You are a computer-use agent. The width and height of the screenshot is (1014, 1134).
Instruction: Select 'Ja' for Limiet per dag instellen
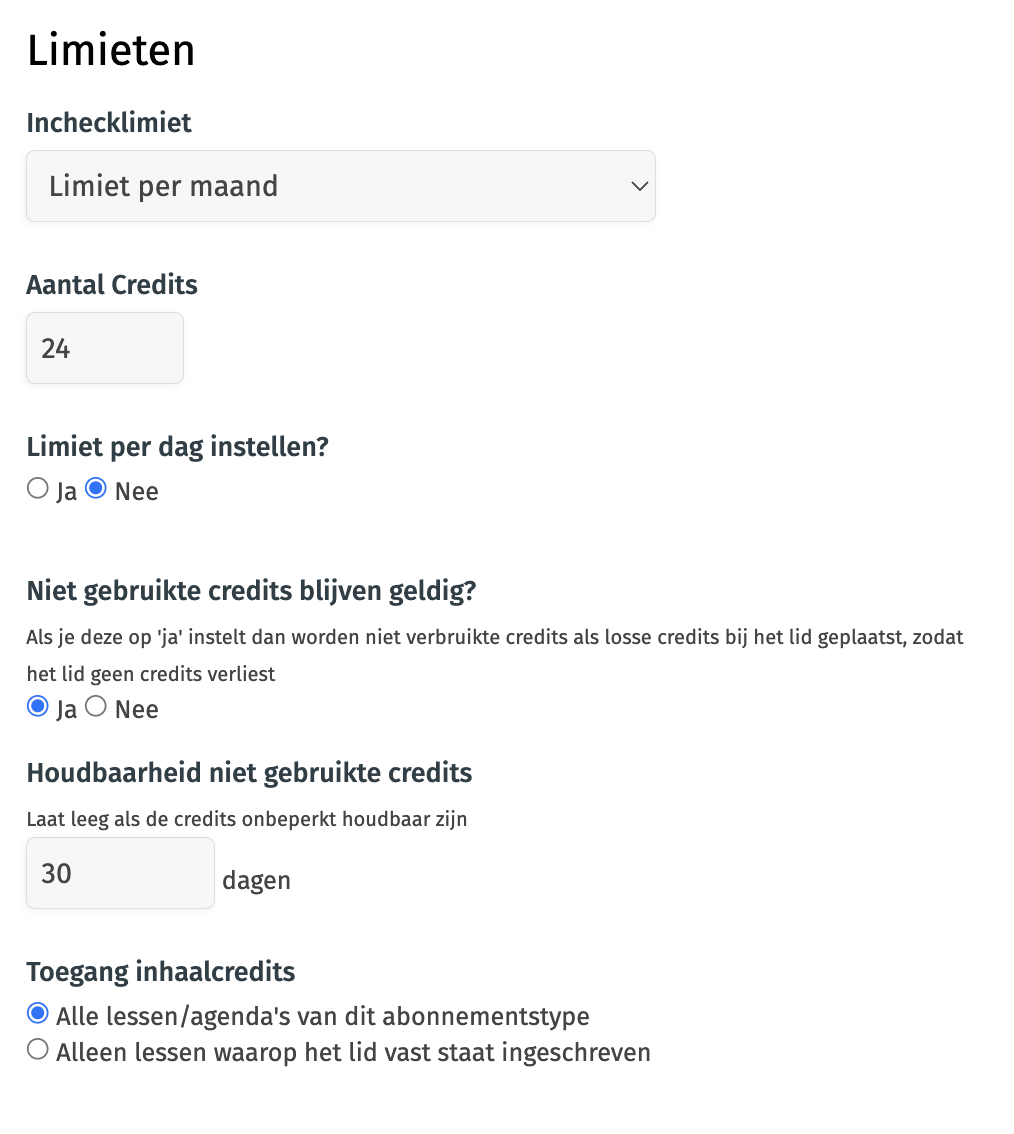[38, 488]
